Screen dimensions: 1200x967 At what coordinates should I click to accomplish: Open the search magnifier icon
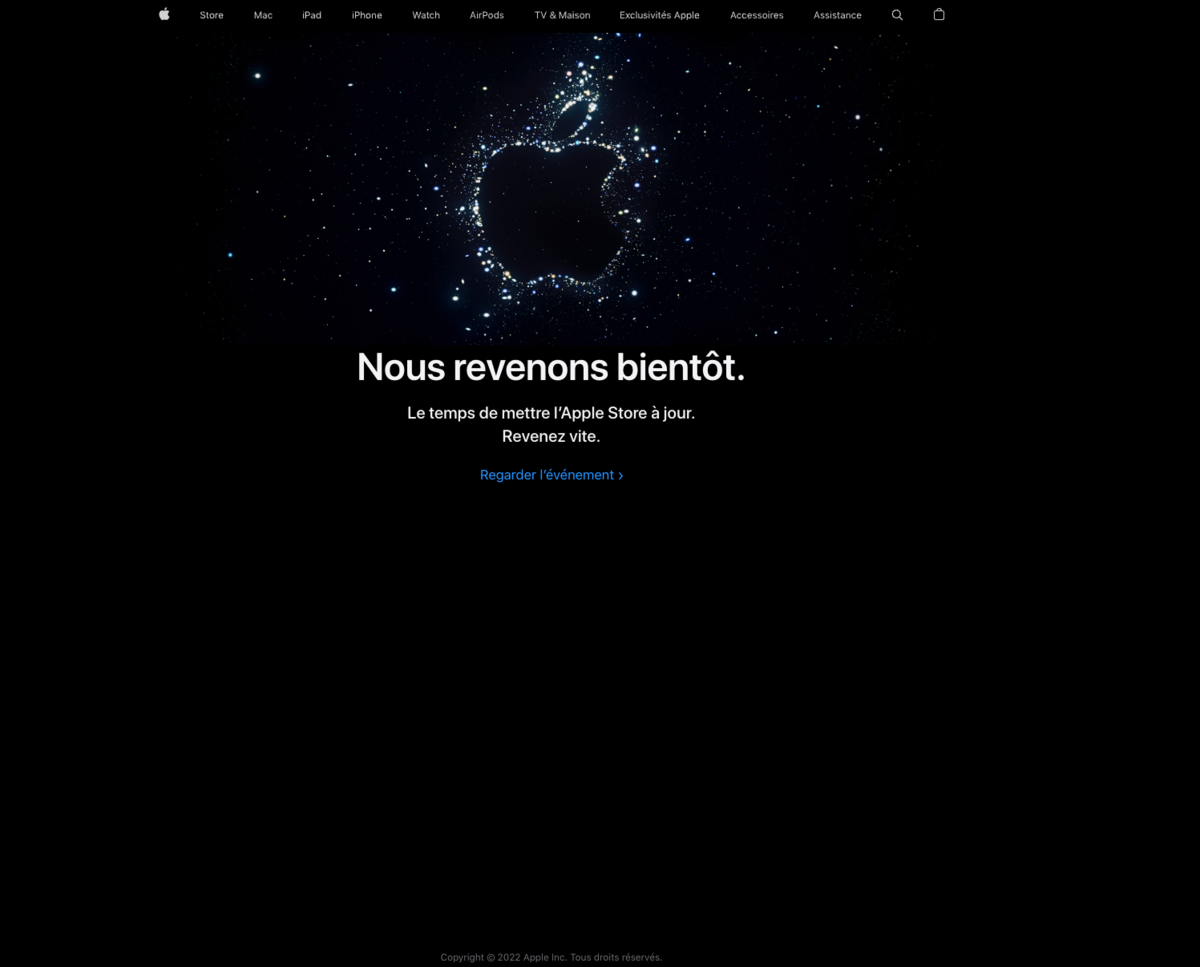tap(897, 15)
